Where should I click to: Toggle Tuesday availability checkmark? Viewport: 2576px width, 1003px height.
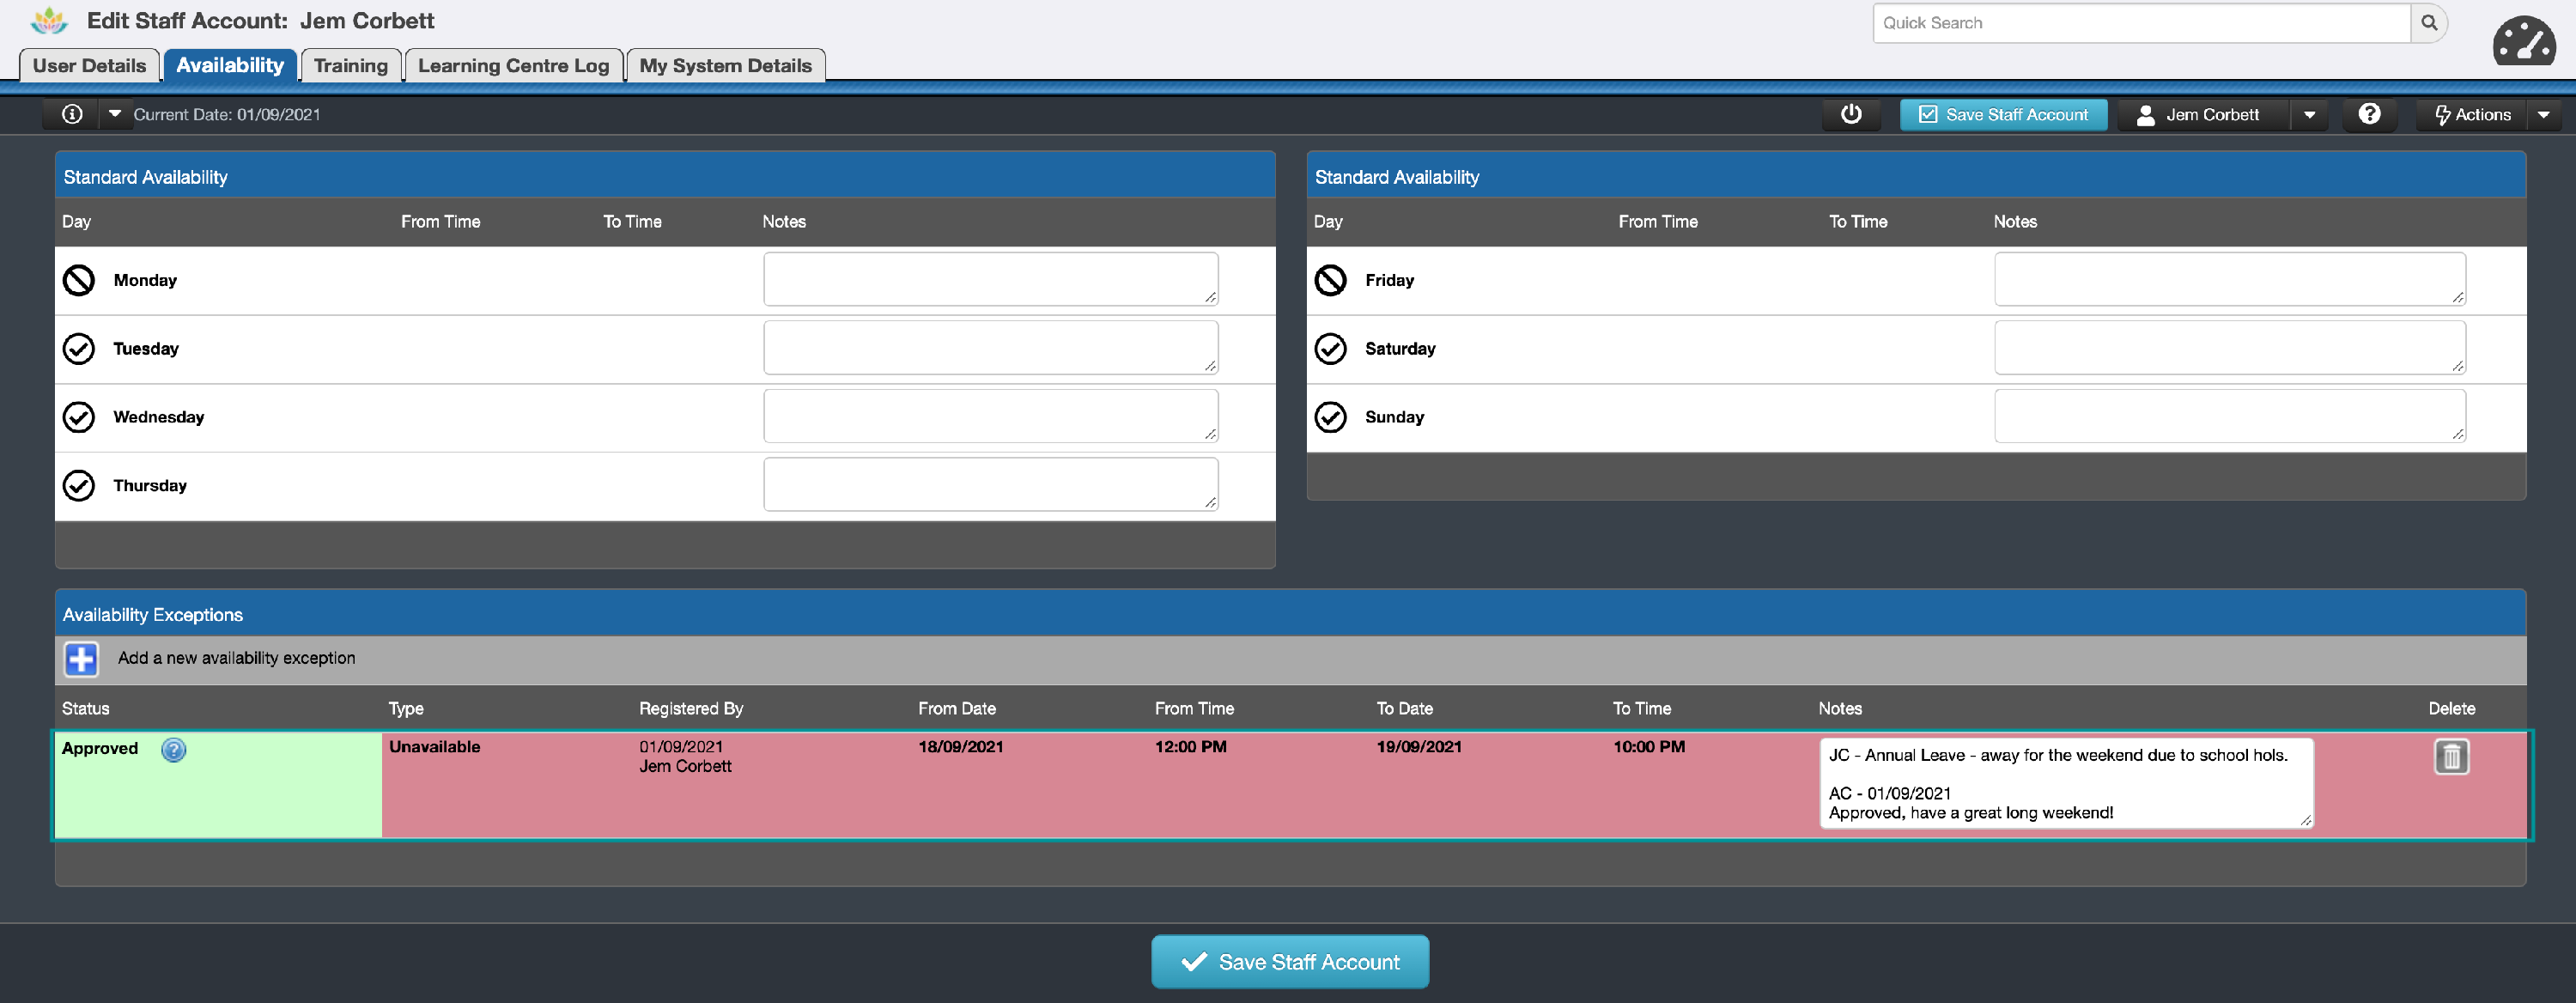point(79,349)
